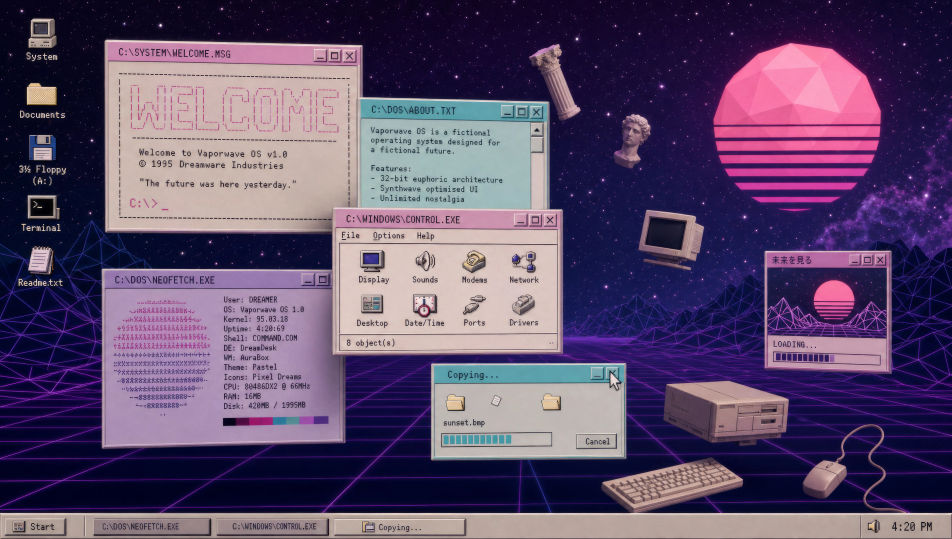Open Display settings in Control panel
Image resolution: width=952 pixels, height=539 pixels.
coord(373,267)
